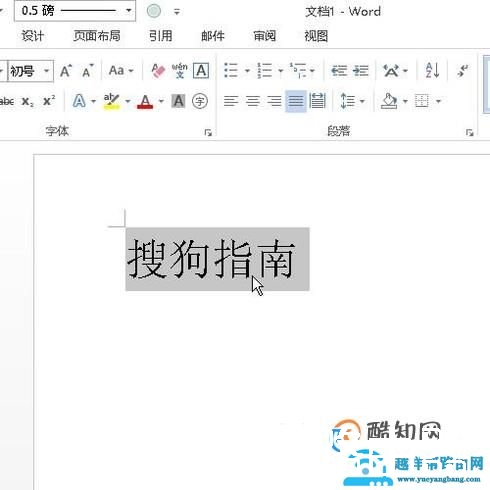Apply character border icon
This screenshot has height=490, width=490.
pyautogui.click(x=201, y=71)
